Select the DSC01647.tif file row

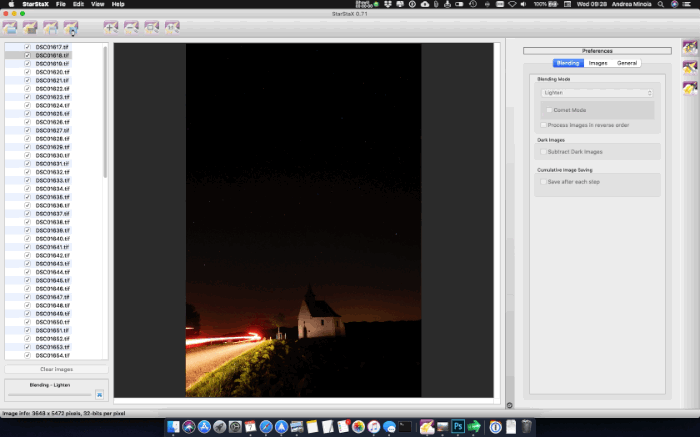38,297
